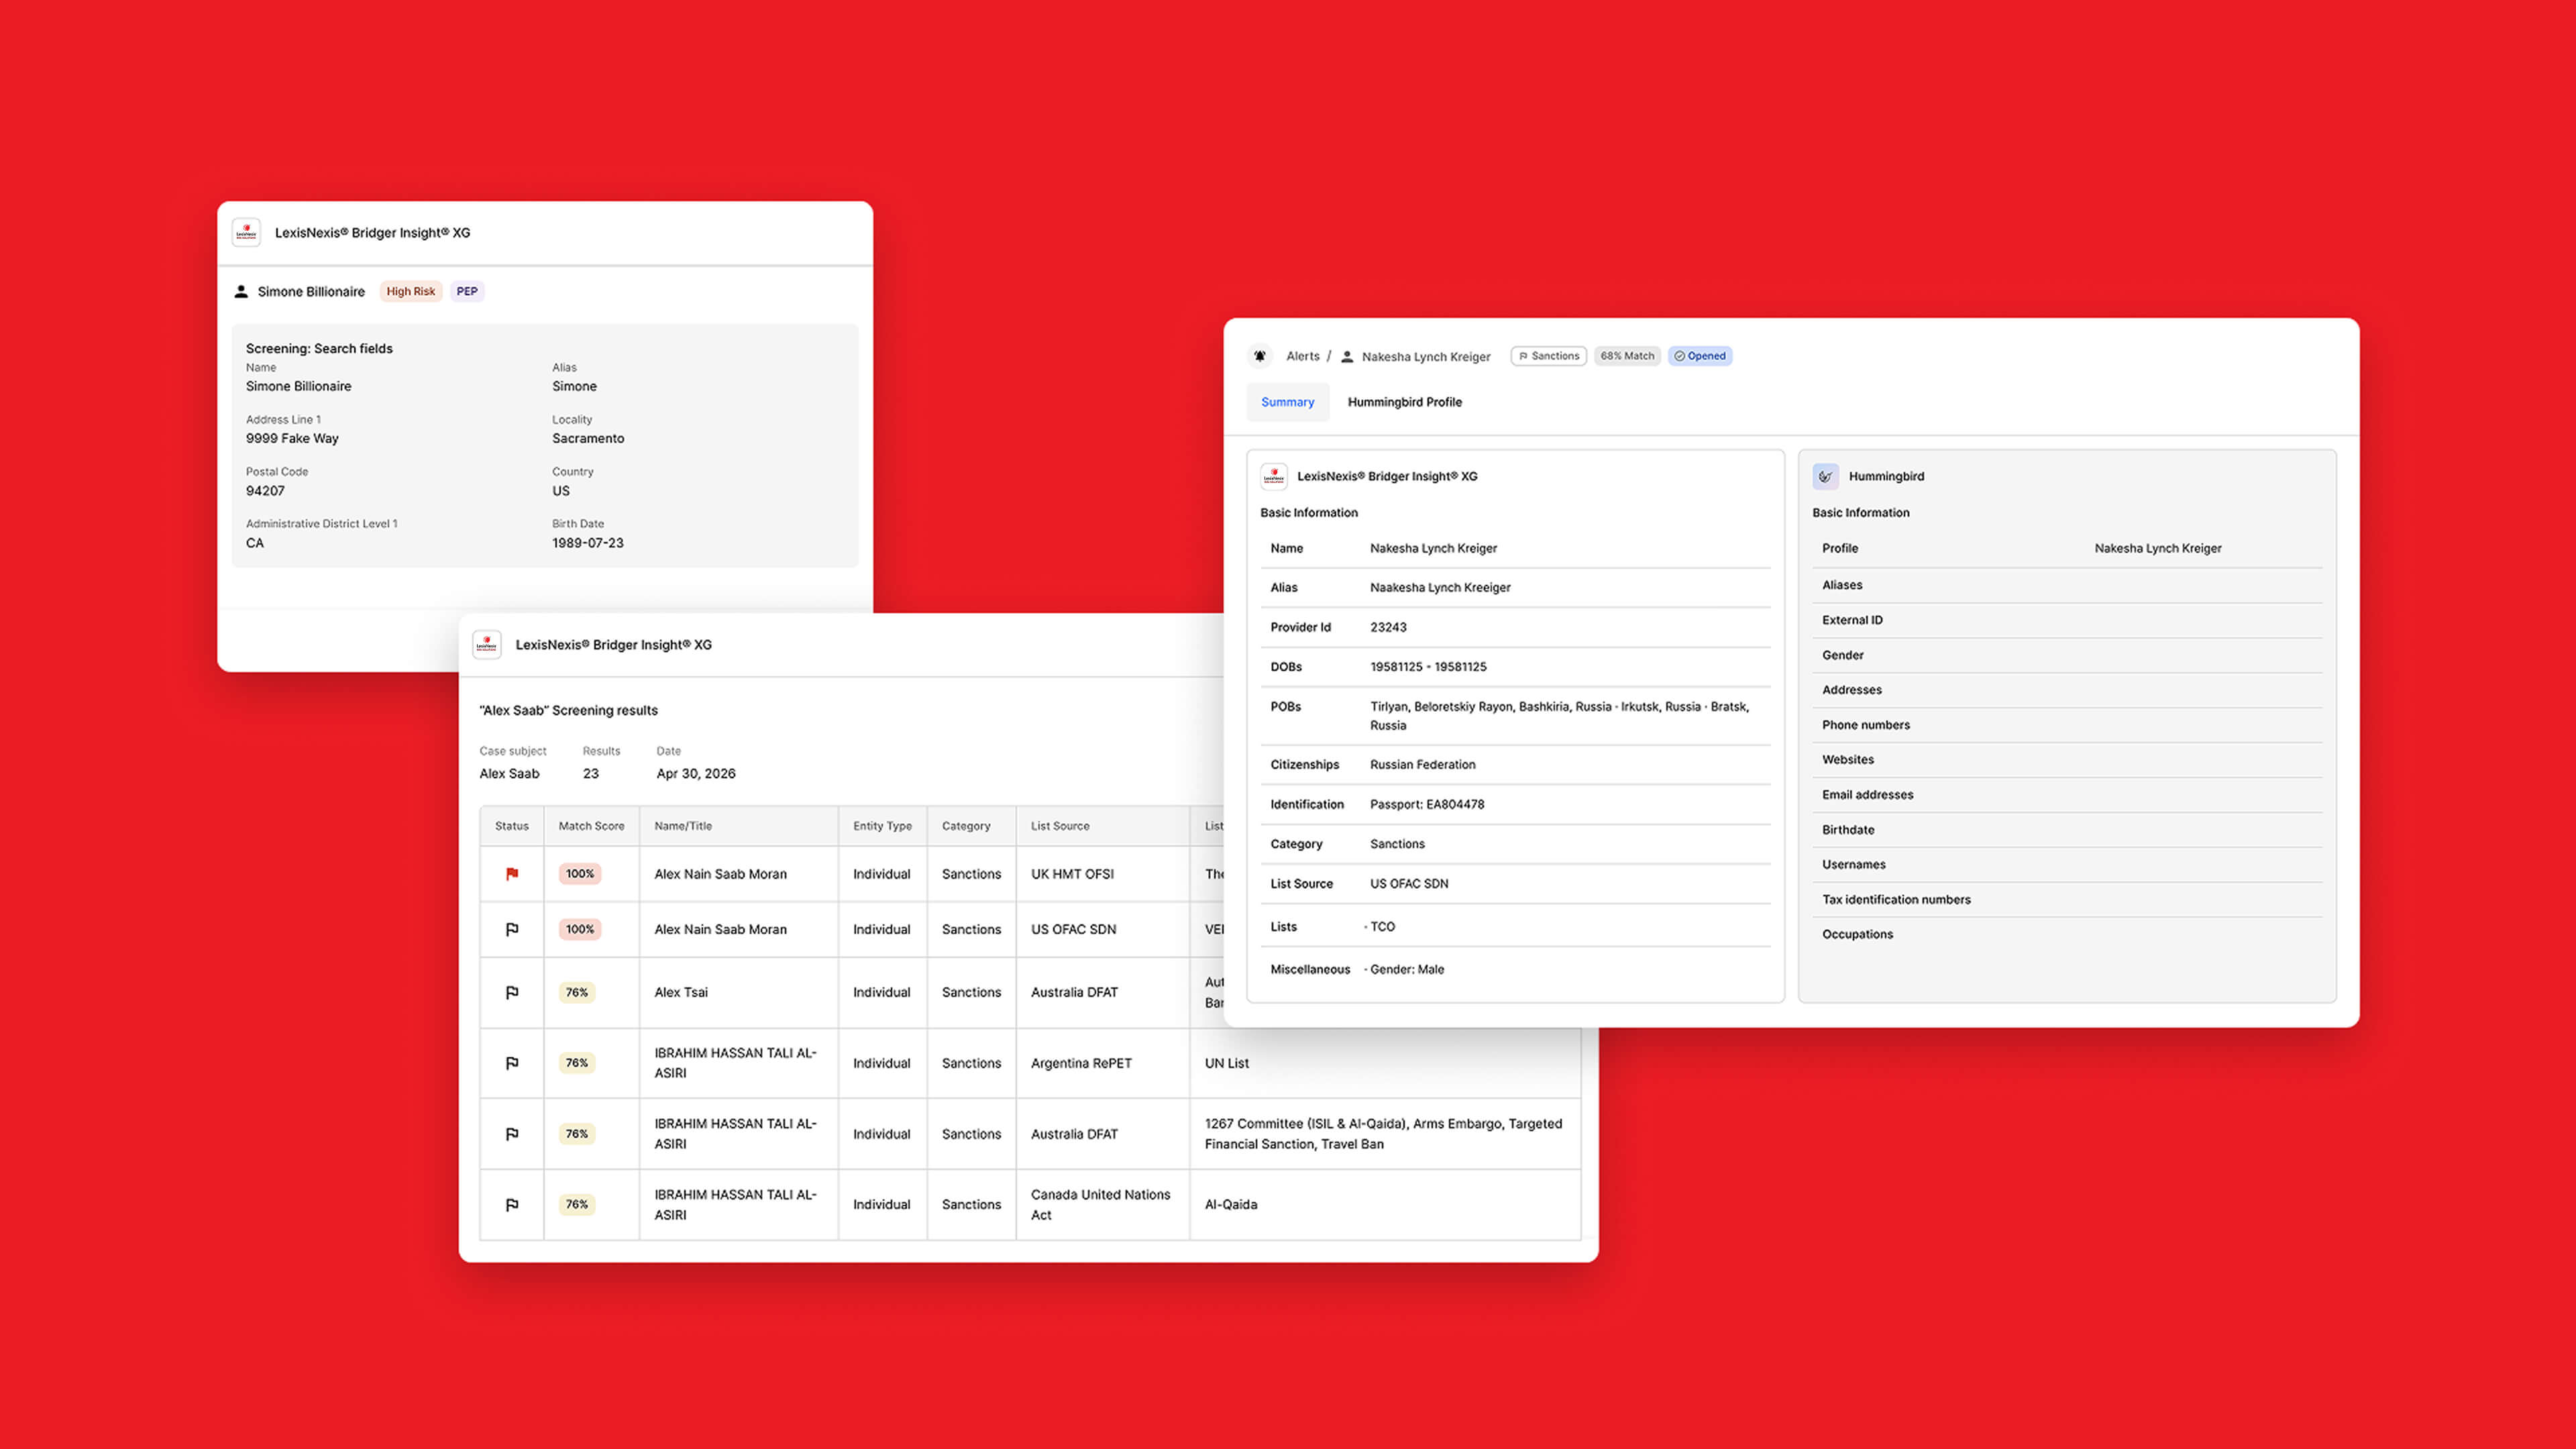Image resolution: width=2576 pixels, height=1449 pixels.
Task: Click the Hummingbird bird logo icon
Action: coord(1826,477)
